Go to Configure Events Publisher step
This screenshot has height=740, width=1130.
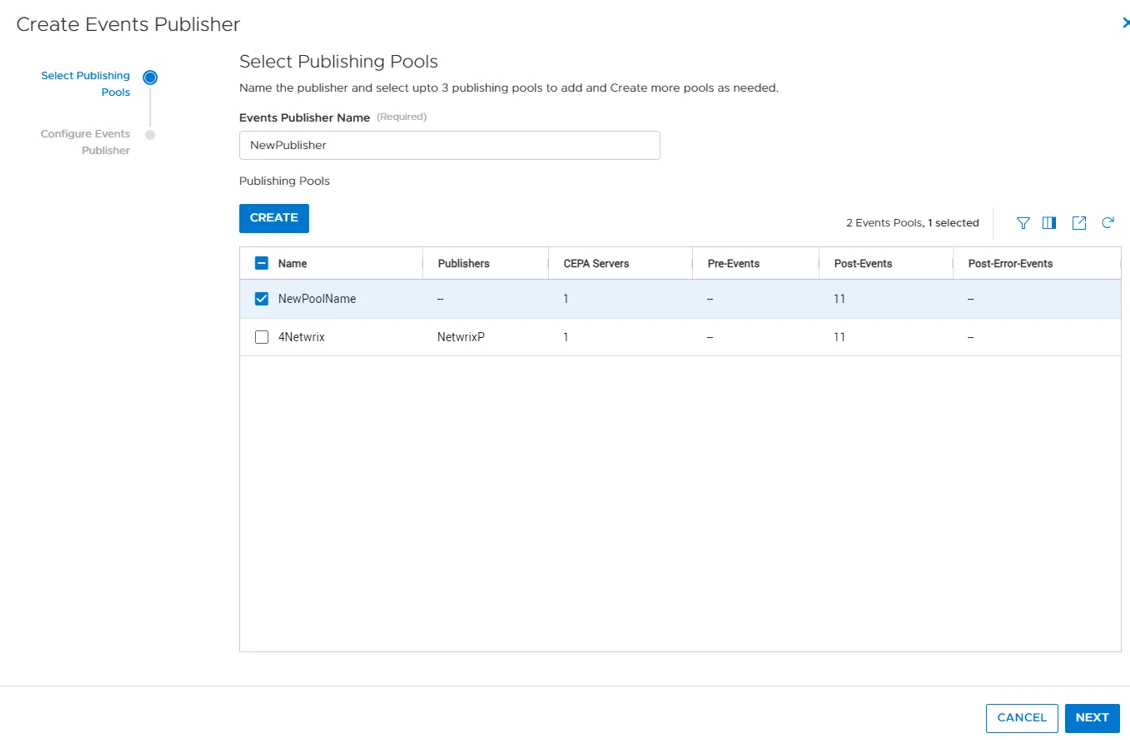tap(86, 142)
